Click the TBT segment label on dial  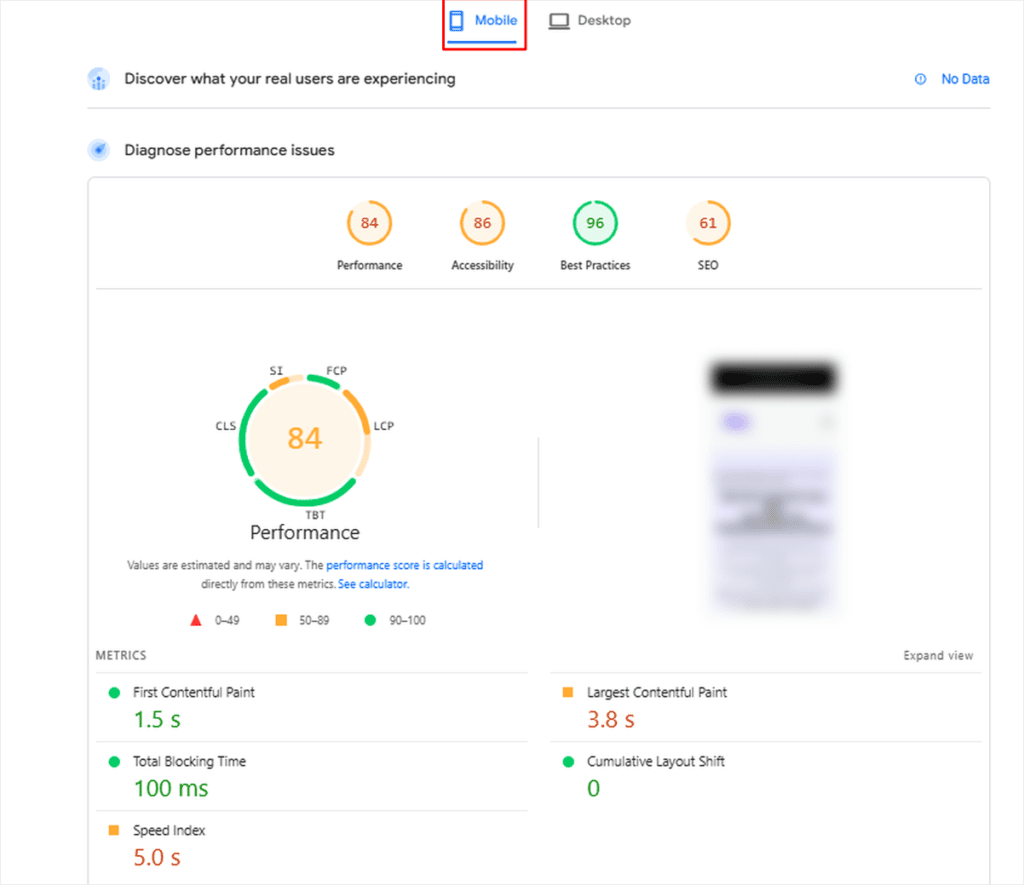tap(315, 515)
